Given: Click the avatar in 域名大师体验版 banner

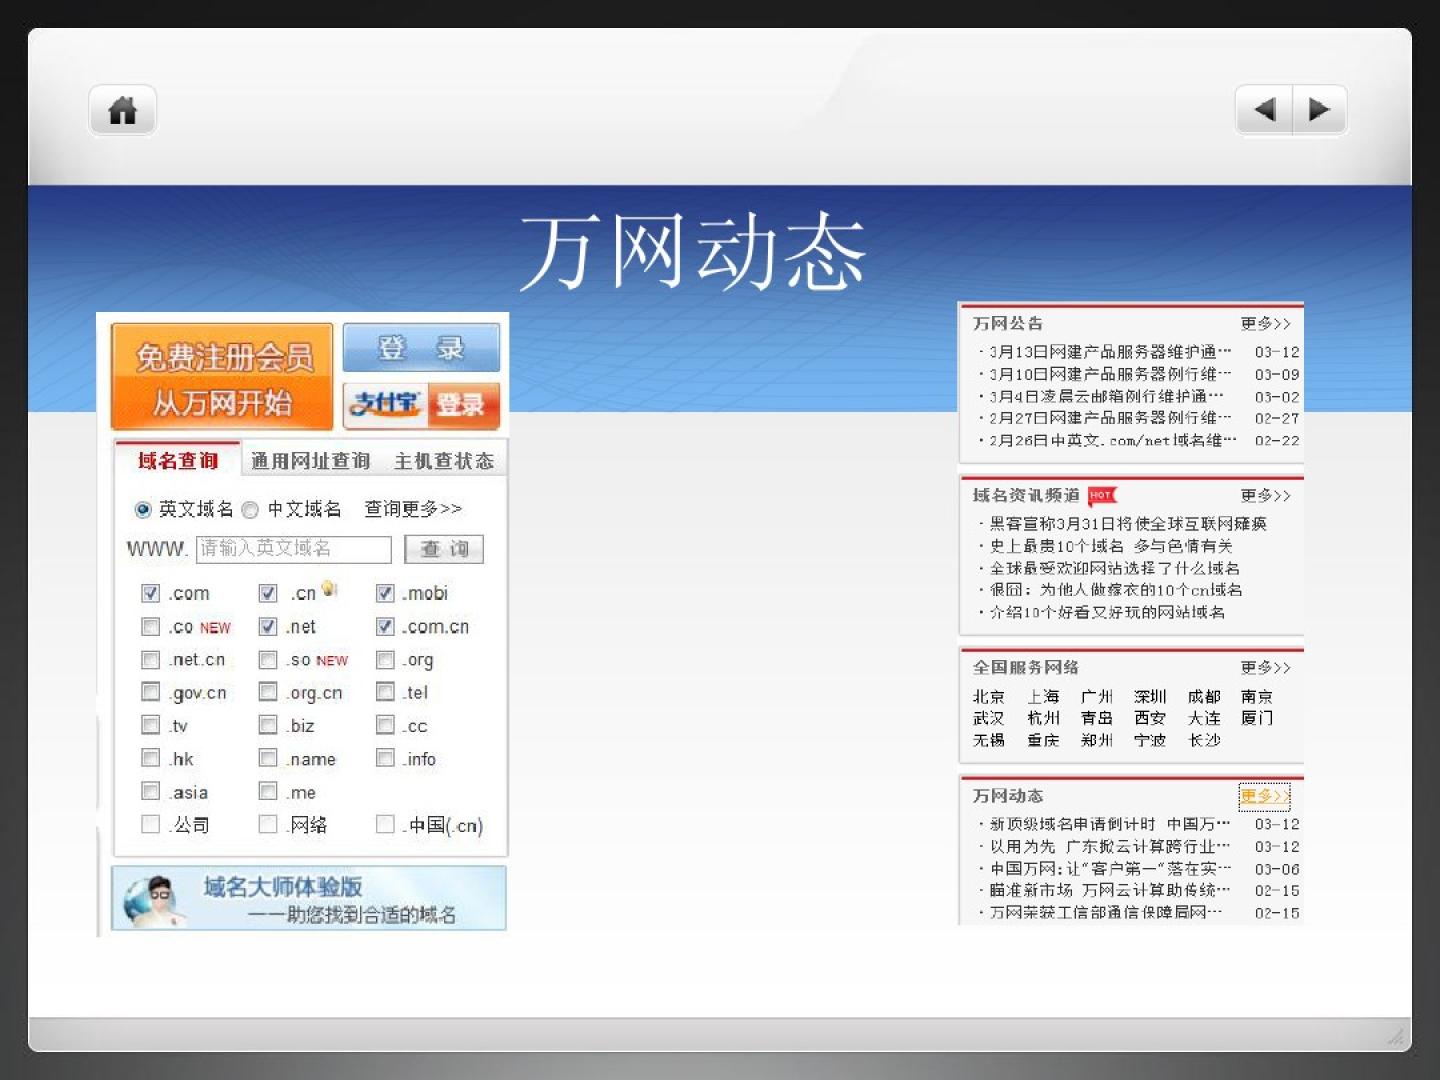Looking at the screenshot, I should coord(155,898).
